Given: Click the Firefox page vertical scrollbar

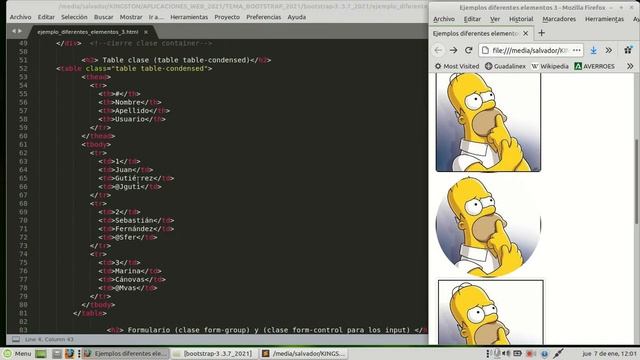Looking at the screenshot, I should coord(636,182).
